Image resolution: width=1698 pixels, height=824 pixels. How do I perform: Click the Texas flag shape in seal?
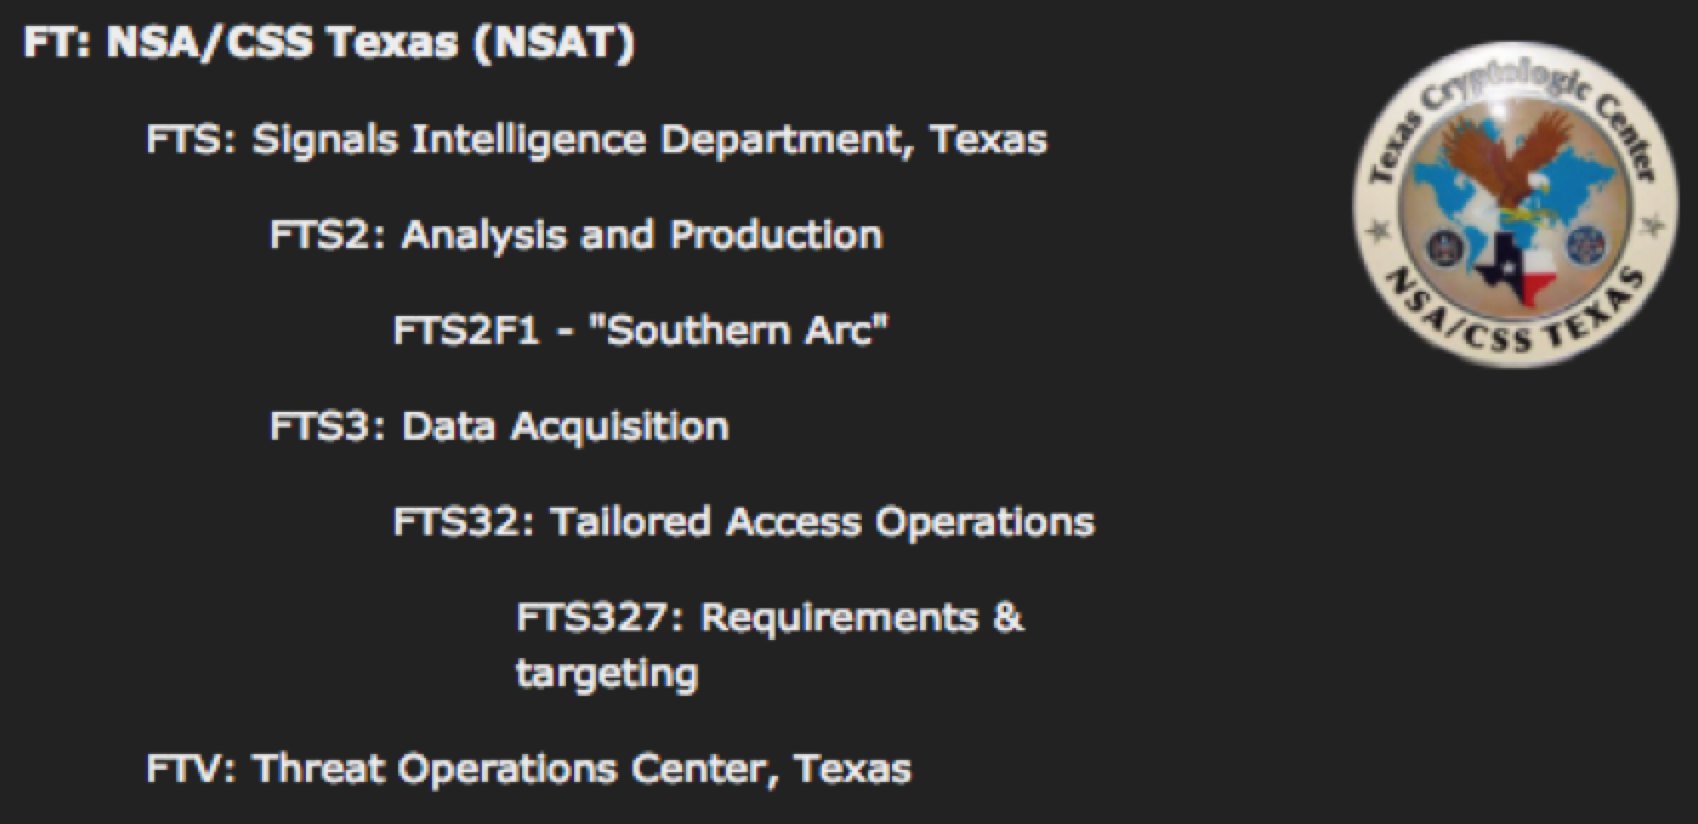coord(1516,269)
